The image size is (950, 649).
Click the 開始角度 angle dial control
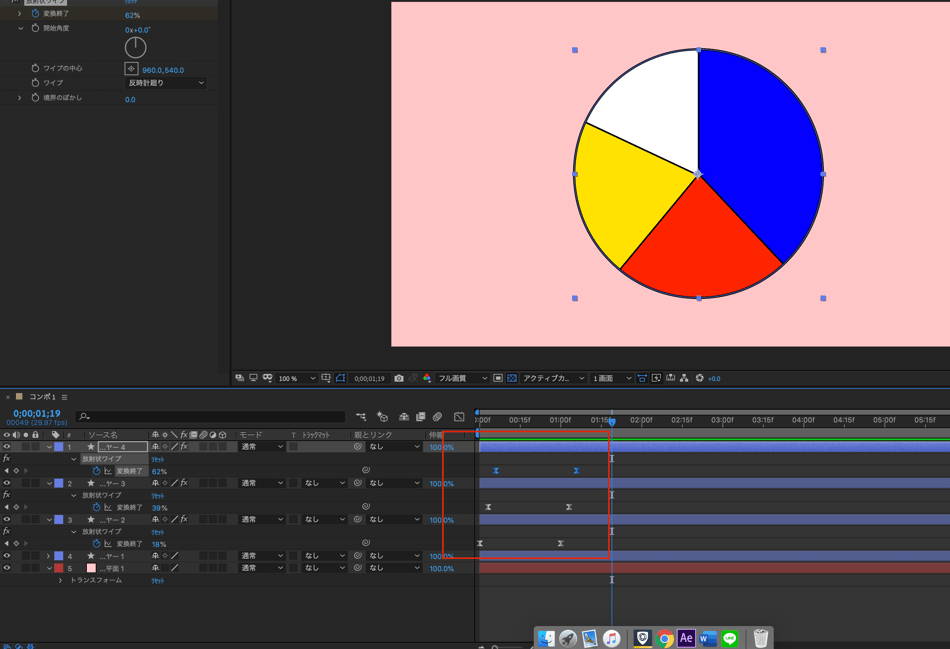pos(135,47)
